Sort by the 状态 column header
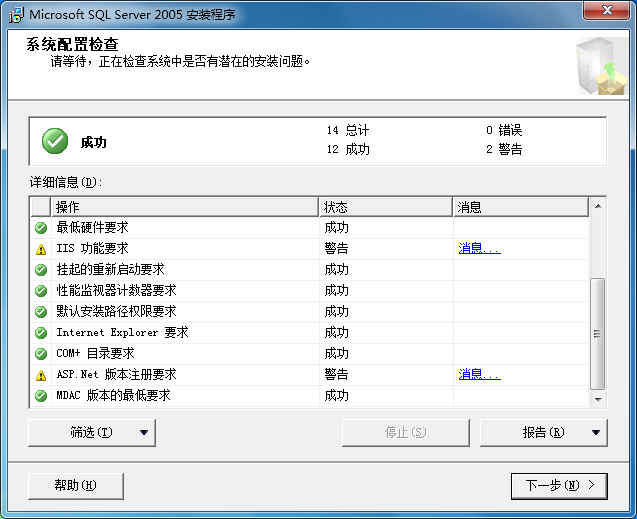 pos(386,207)
